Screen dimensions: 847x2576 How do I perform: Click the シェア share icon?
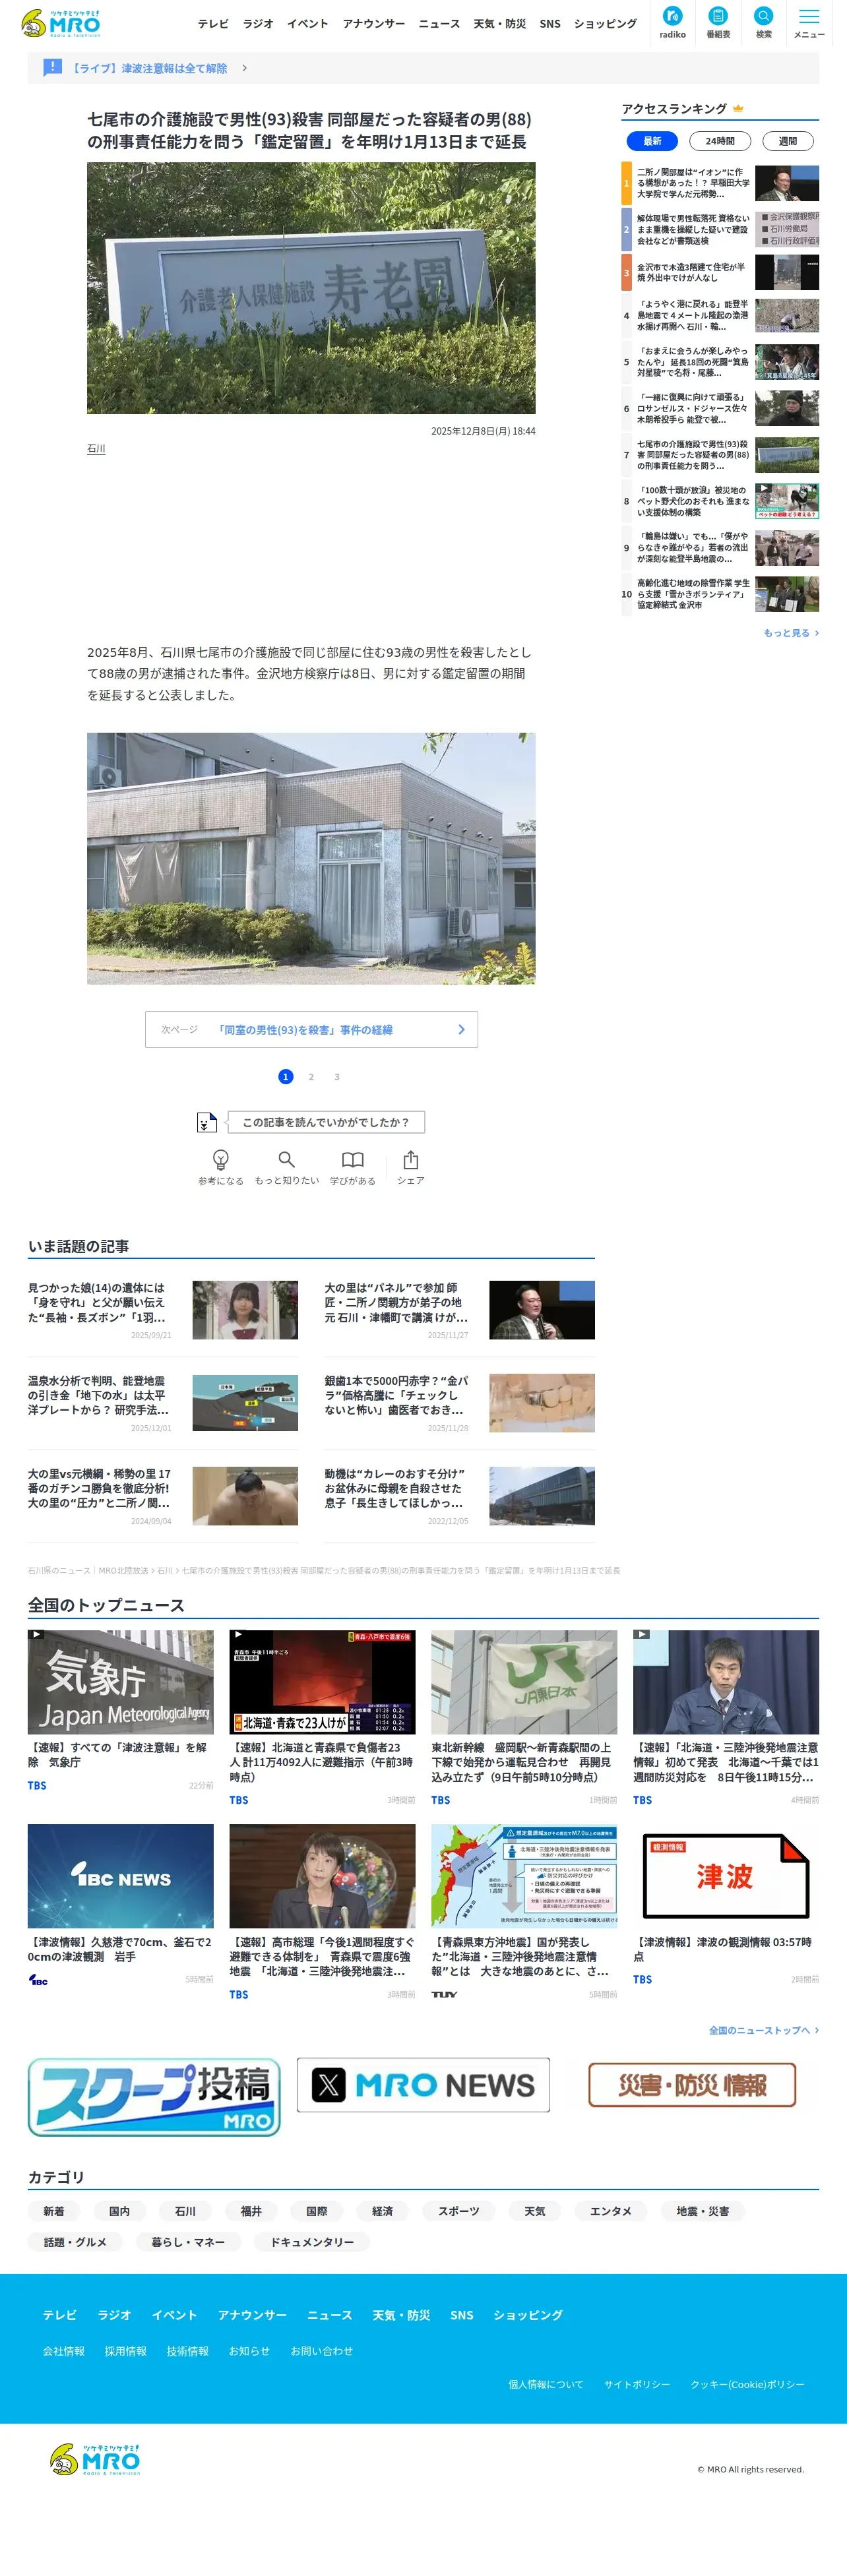click(x=411, y=1160)
